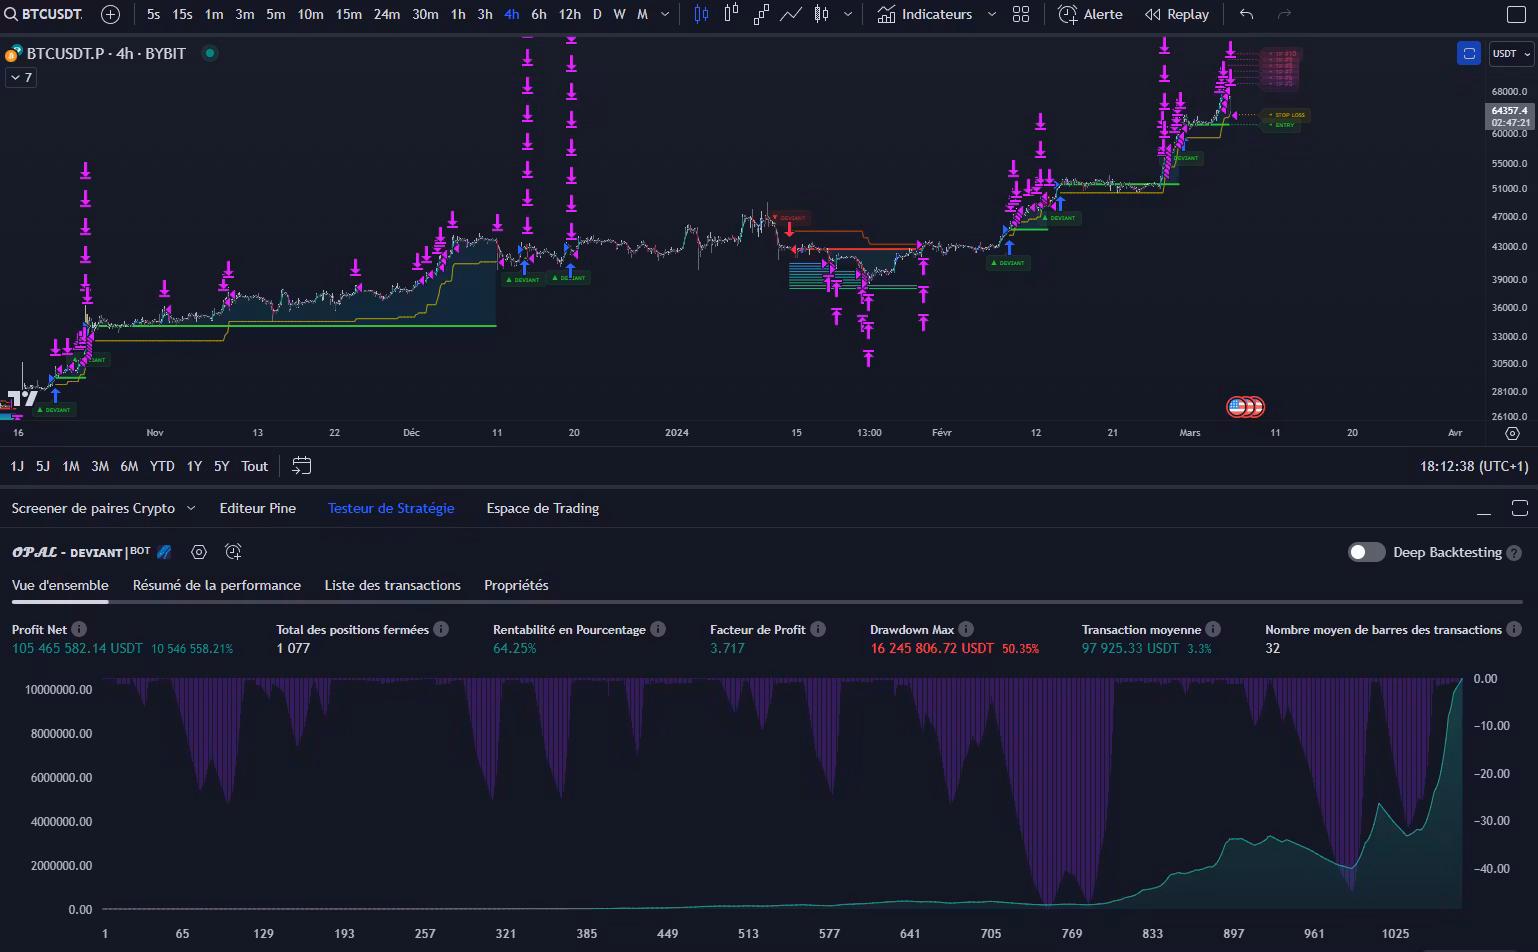Click the compare or add symbol plus icon

111,14
